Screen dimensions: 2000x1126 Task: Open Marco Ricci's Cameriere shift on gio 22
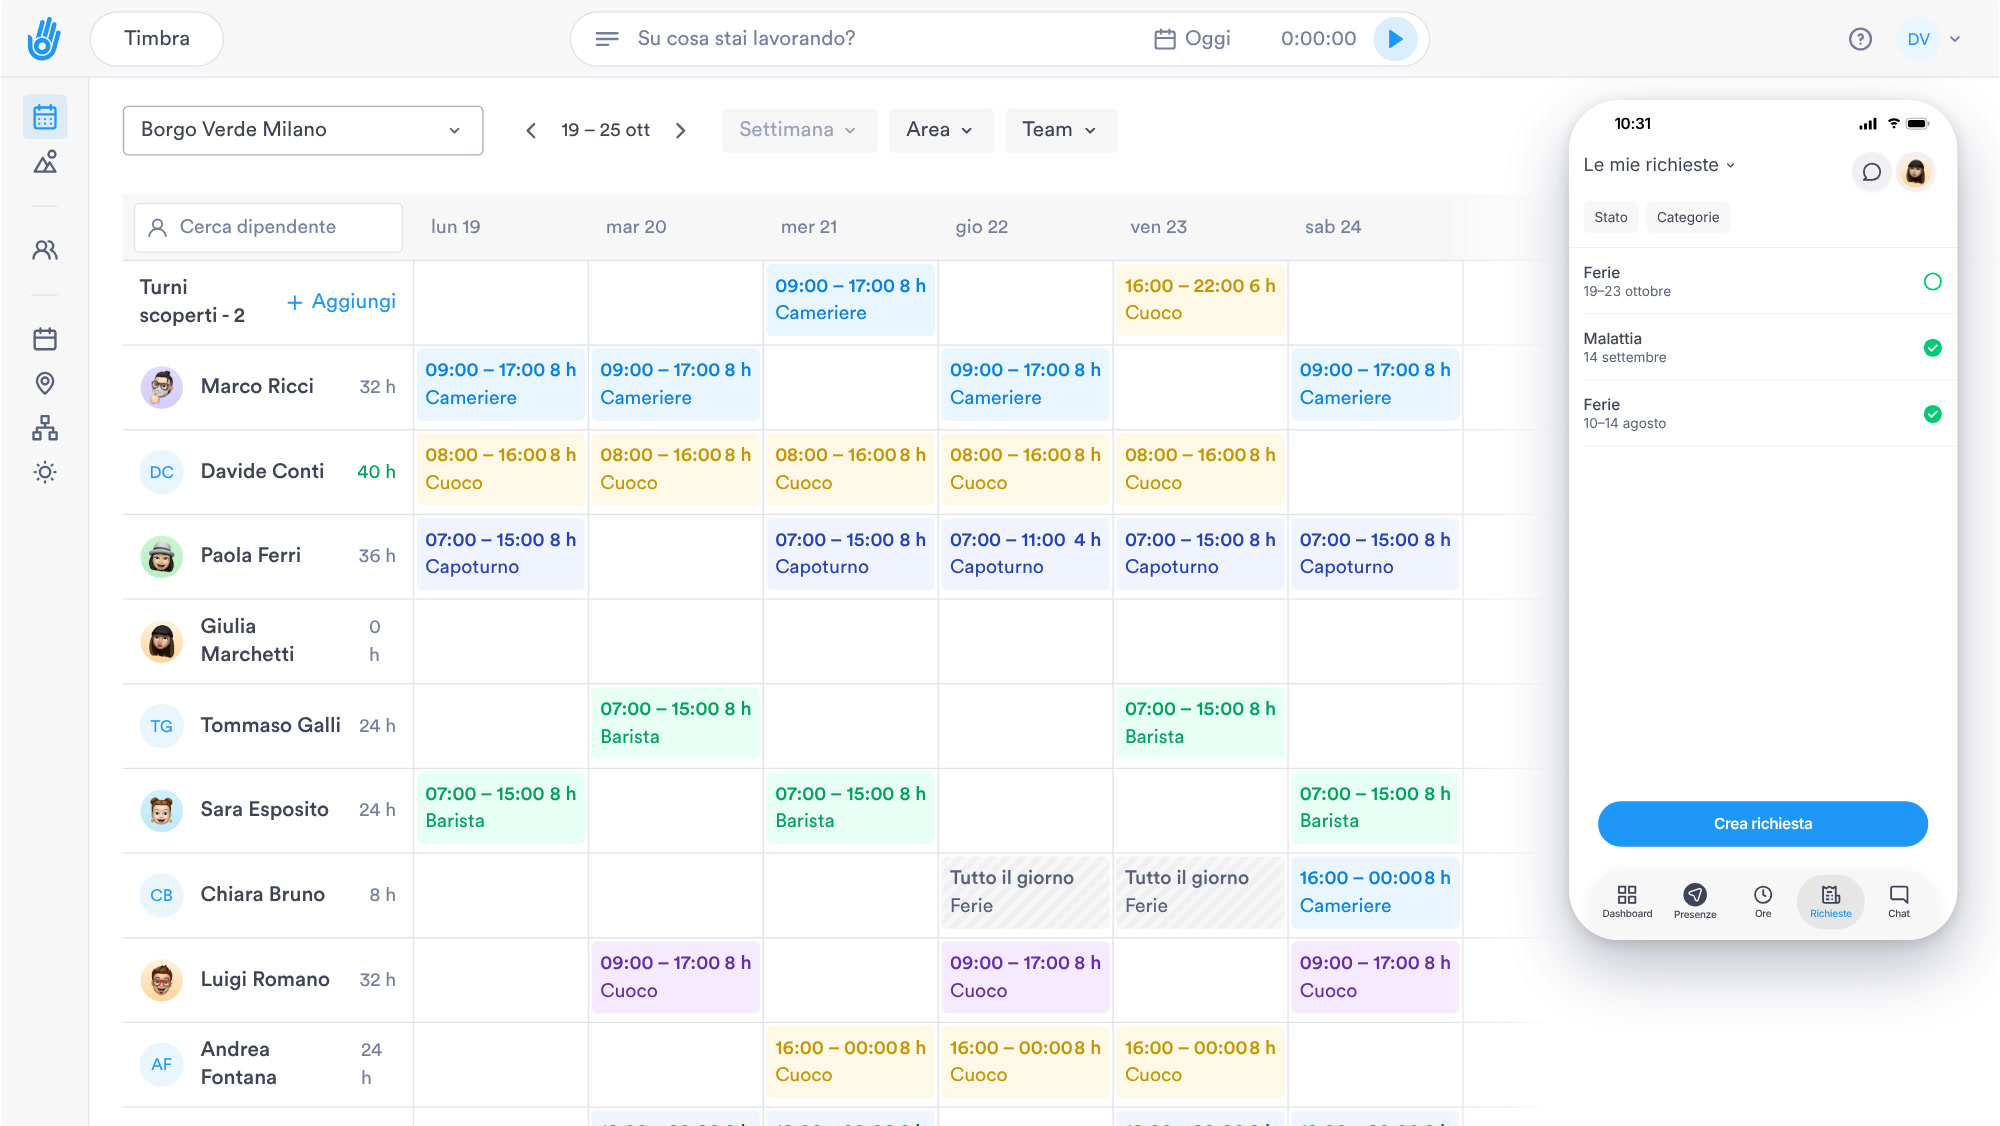[x=1025, y=385]
